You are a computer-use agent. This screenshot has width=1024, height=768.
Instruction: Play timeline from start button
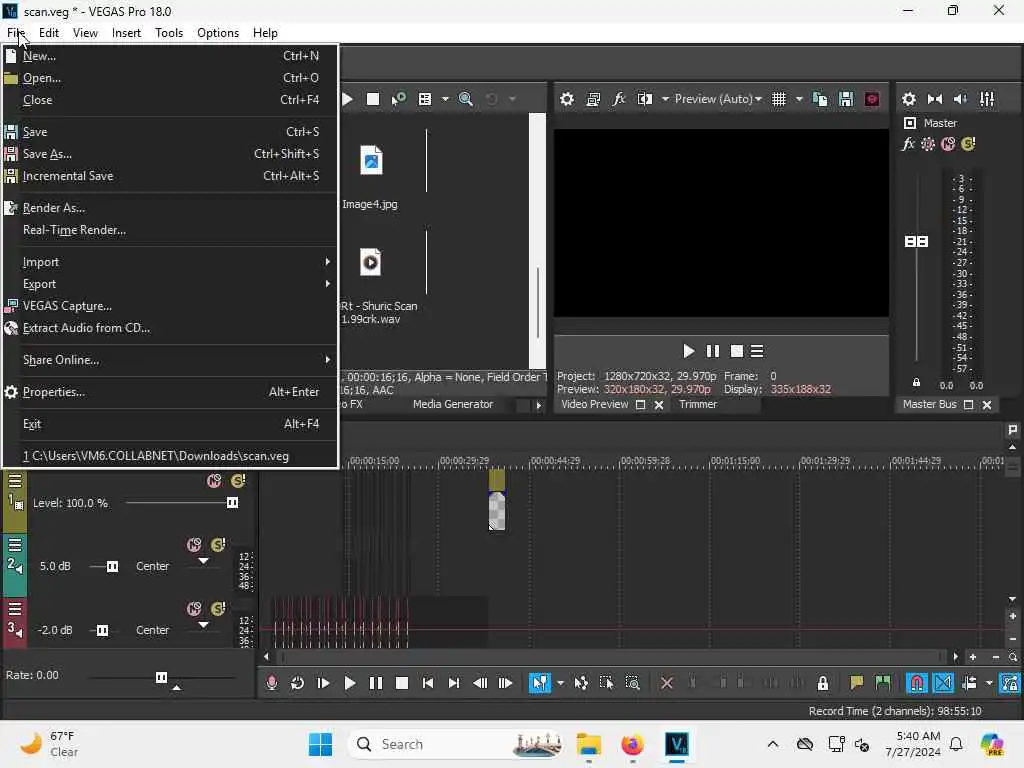323,683
